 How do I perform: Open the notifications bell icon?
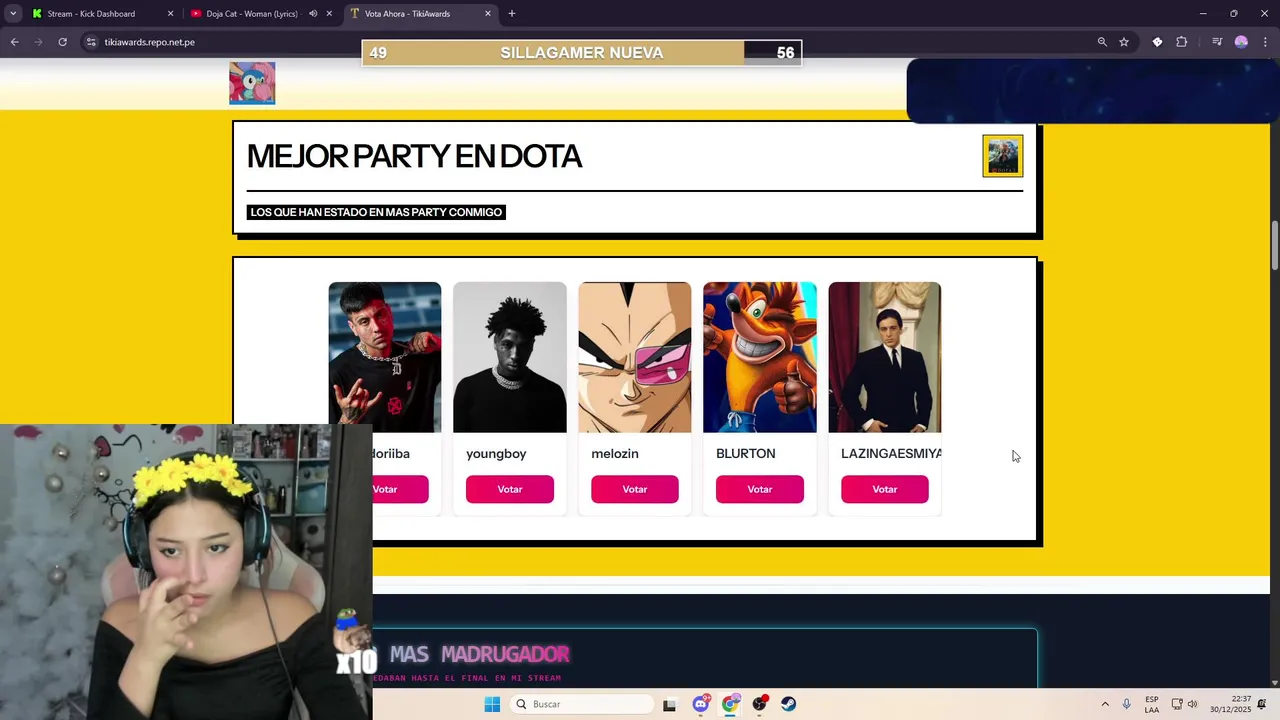pyautogui.click(x=1263, y=704)
